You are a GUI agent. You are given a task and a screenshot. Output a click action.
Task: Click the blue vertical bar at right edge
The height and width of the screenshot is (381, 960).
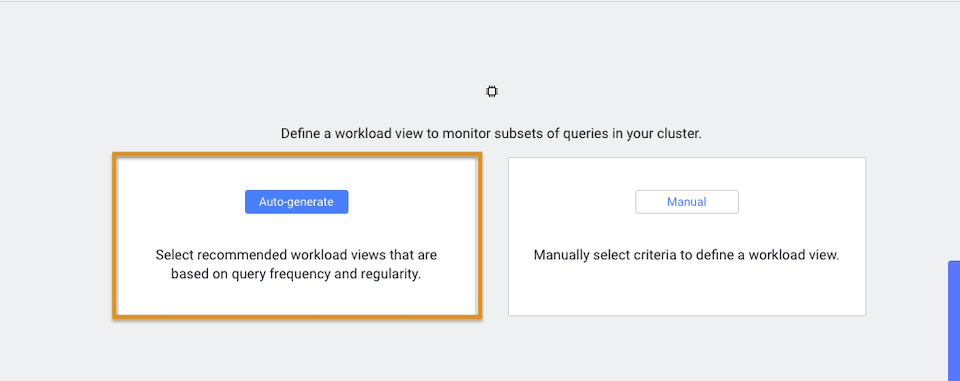954,321
